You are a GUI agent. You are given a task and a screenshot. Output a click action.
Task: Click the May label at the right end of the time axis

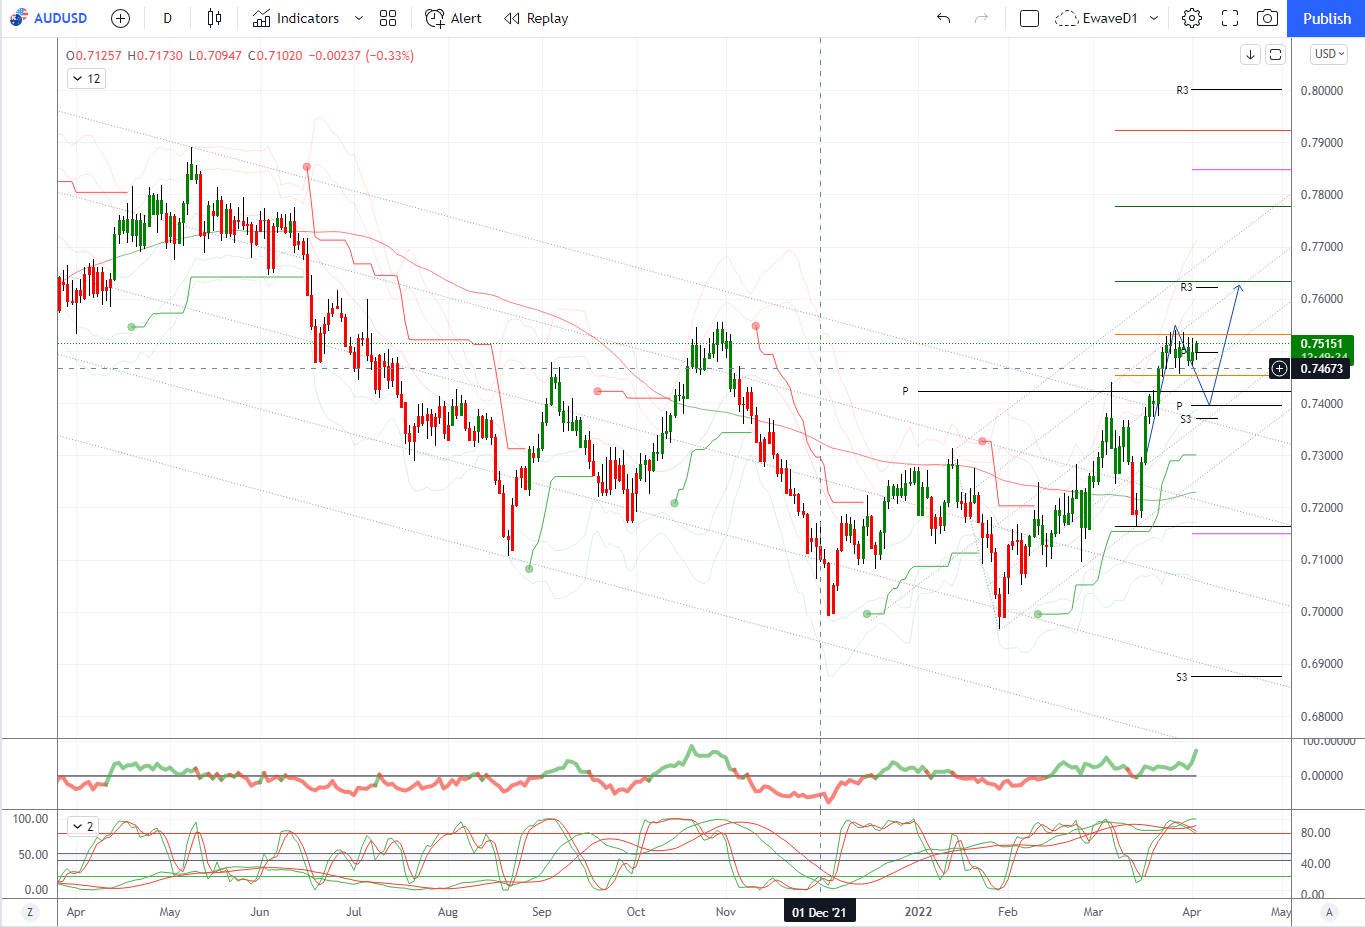[x=1280, y=912]
